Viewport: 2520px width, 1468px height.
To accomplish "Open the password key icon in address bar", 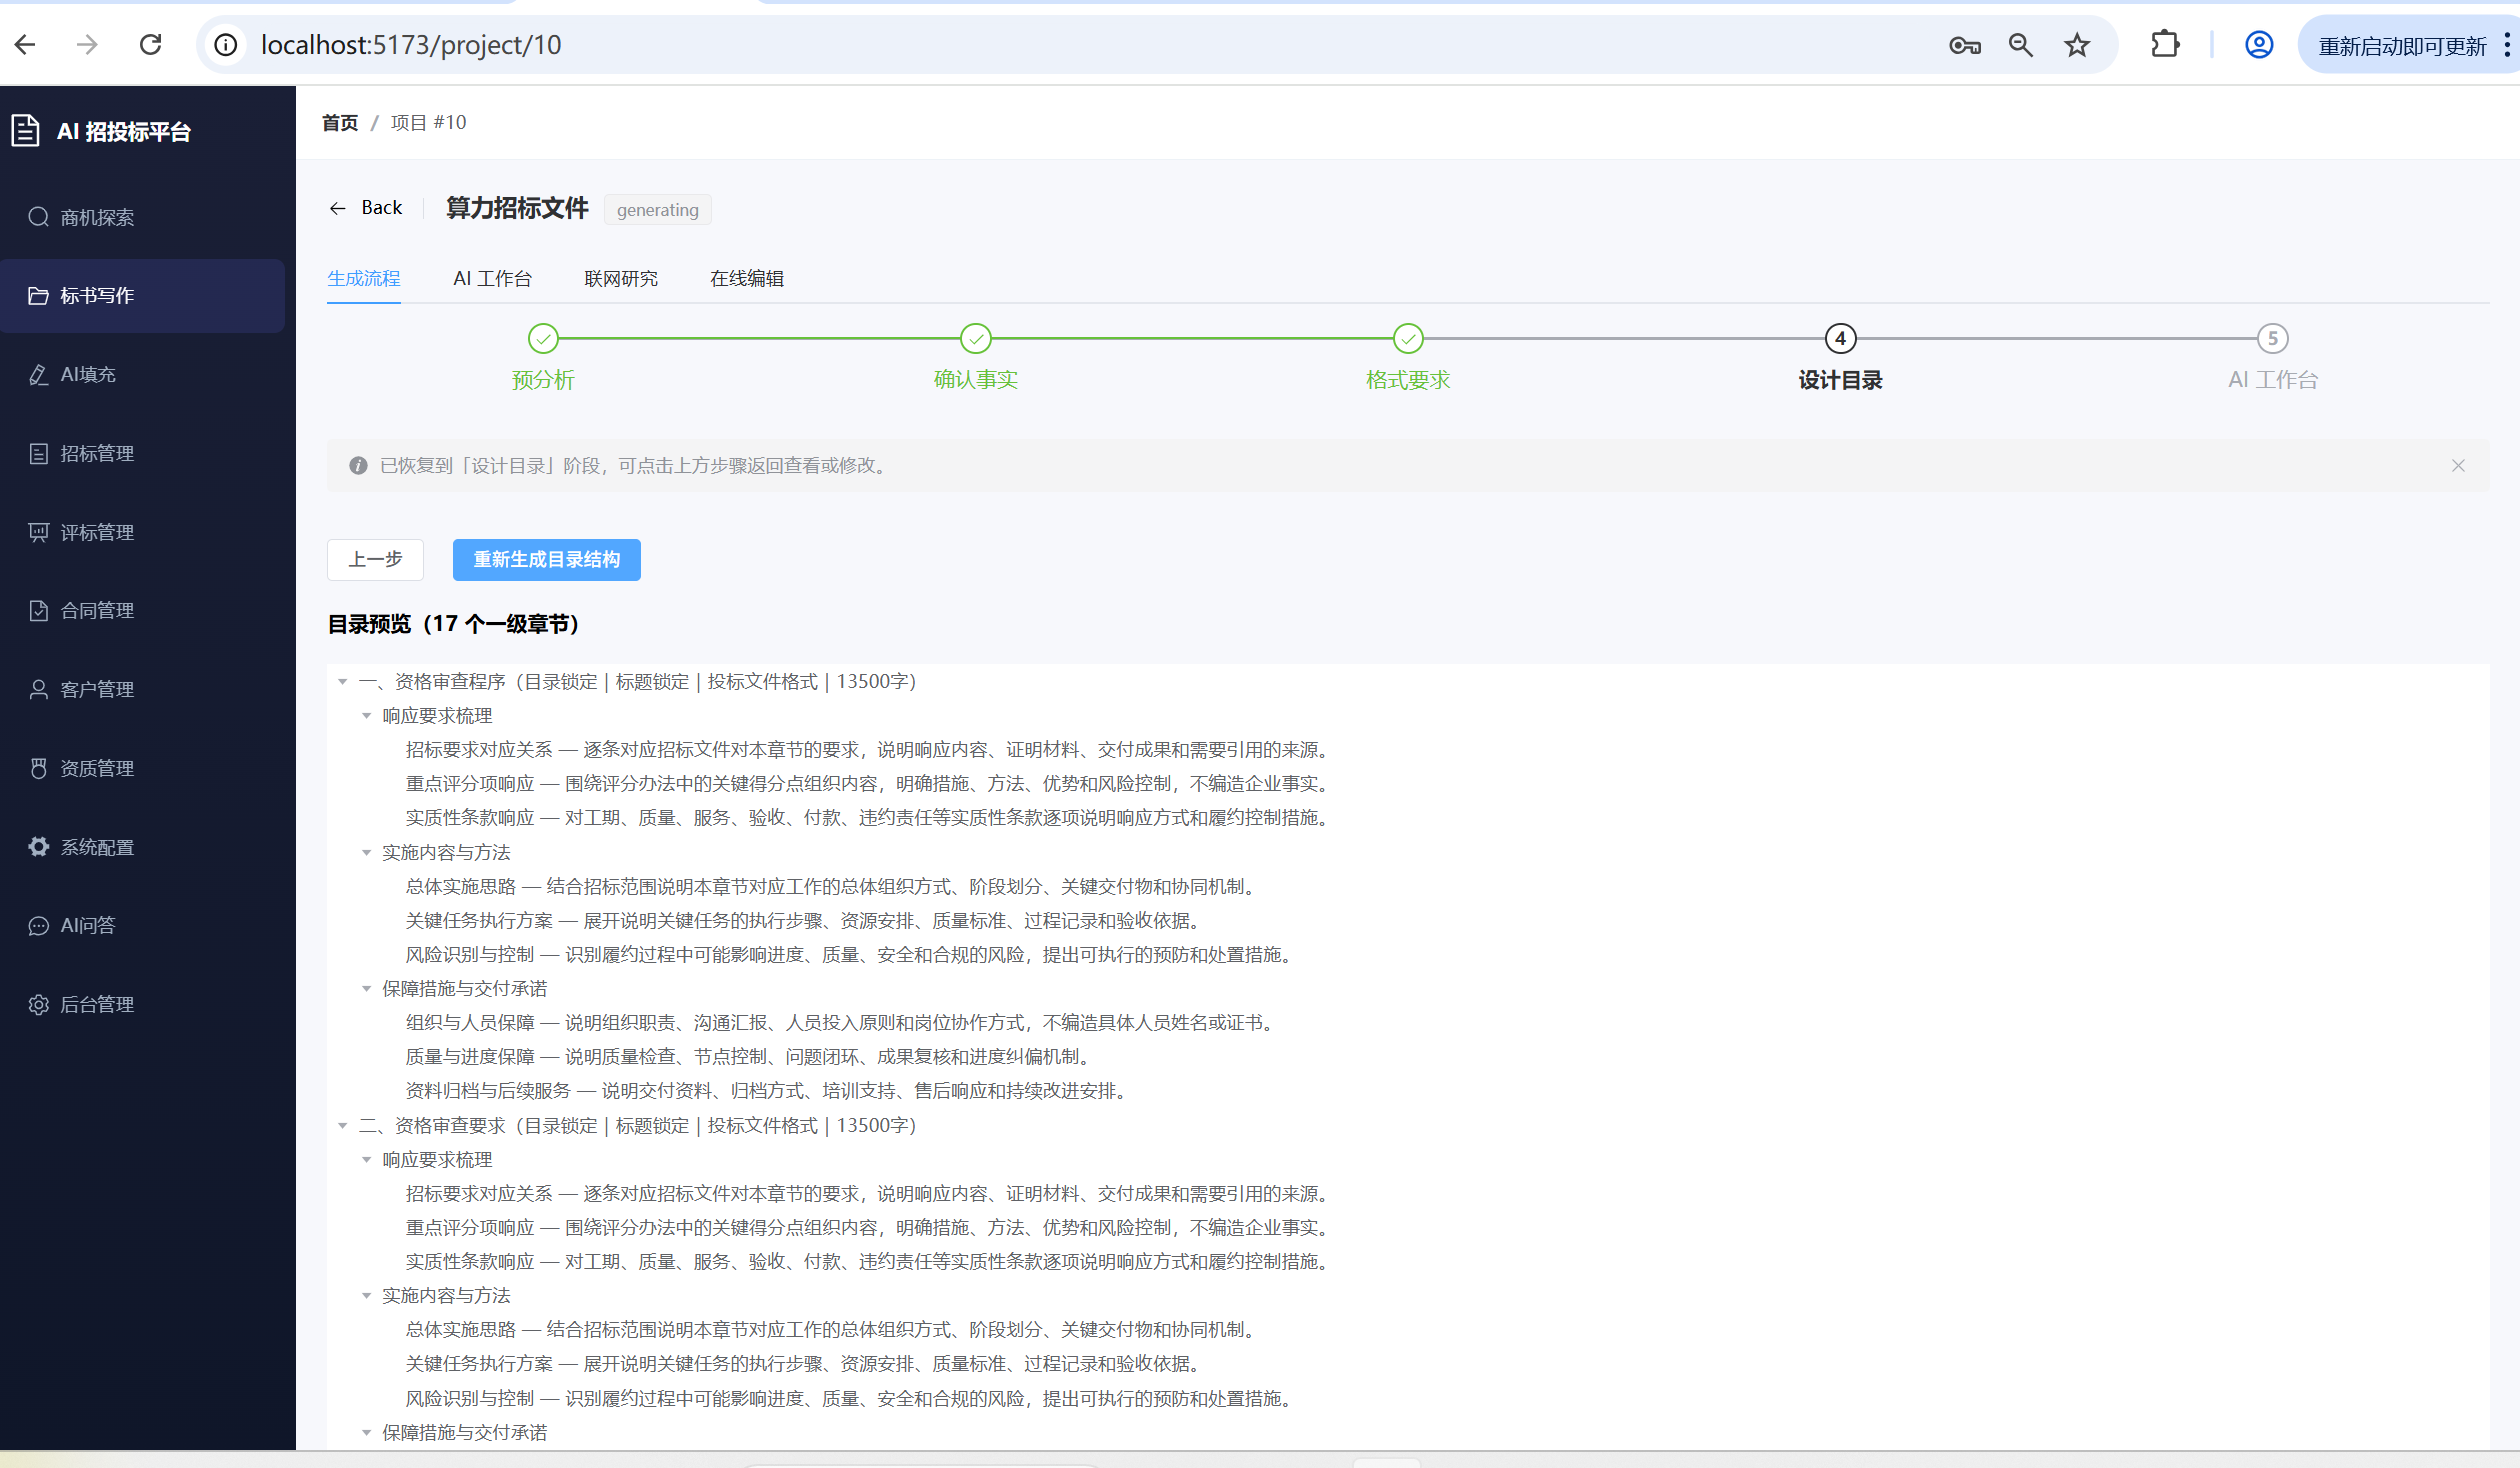I will click(1965, 45).
